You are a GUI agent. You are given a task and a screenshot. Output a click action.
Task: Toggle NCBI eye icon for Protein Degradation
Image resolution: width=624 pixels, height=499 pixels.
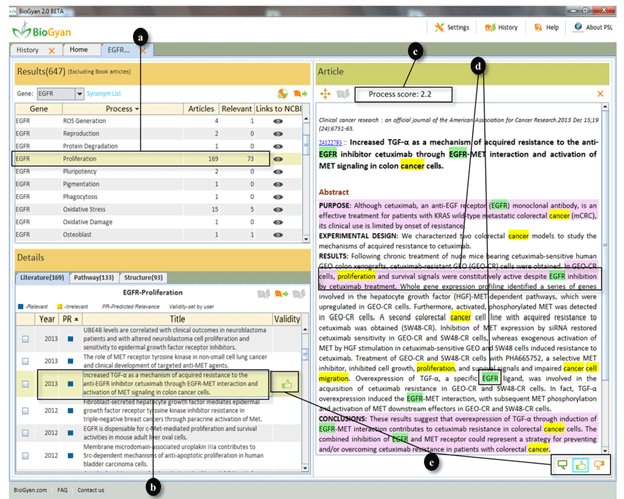coord(278,146)
